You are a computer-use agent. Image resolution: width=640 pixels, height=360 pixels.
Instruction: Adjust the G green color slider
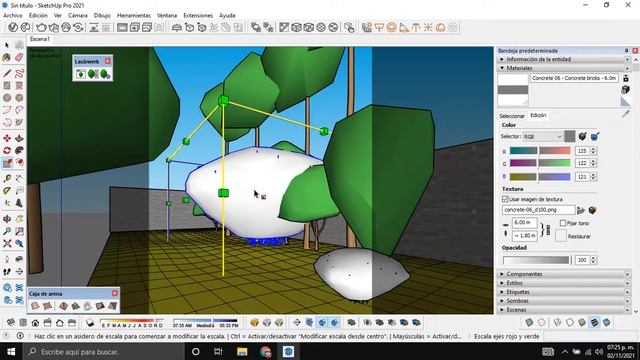tap(540, 163)
